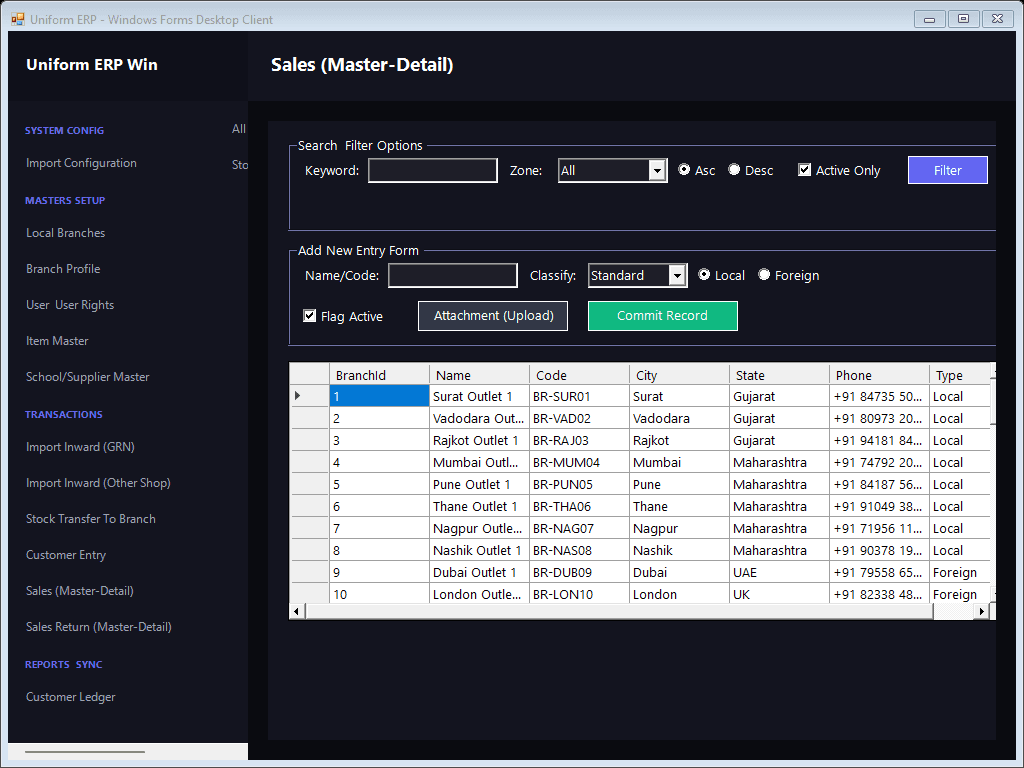This screenshot has height=768, width=1024.
Task: Toggle the Active Only checkbox
Action: click(x=805, y=170)
